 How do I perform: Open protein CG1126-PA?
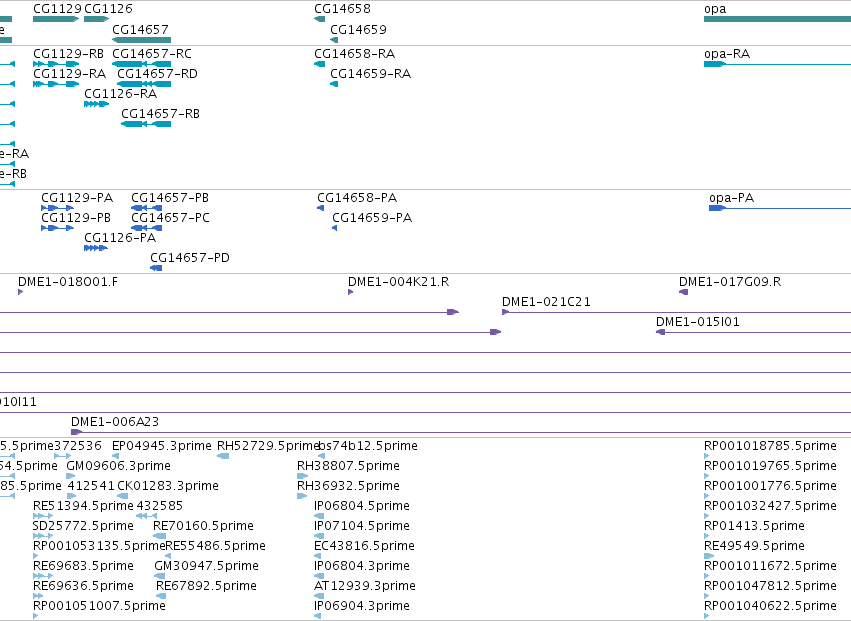tap(120, 238)
